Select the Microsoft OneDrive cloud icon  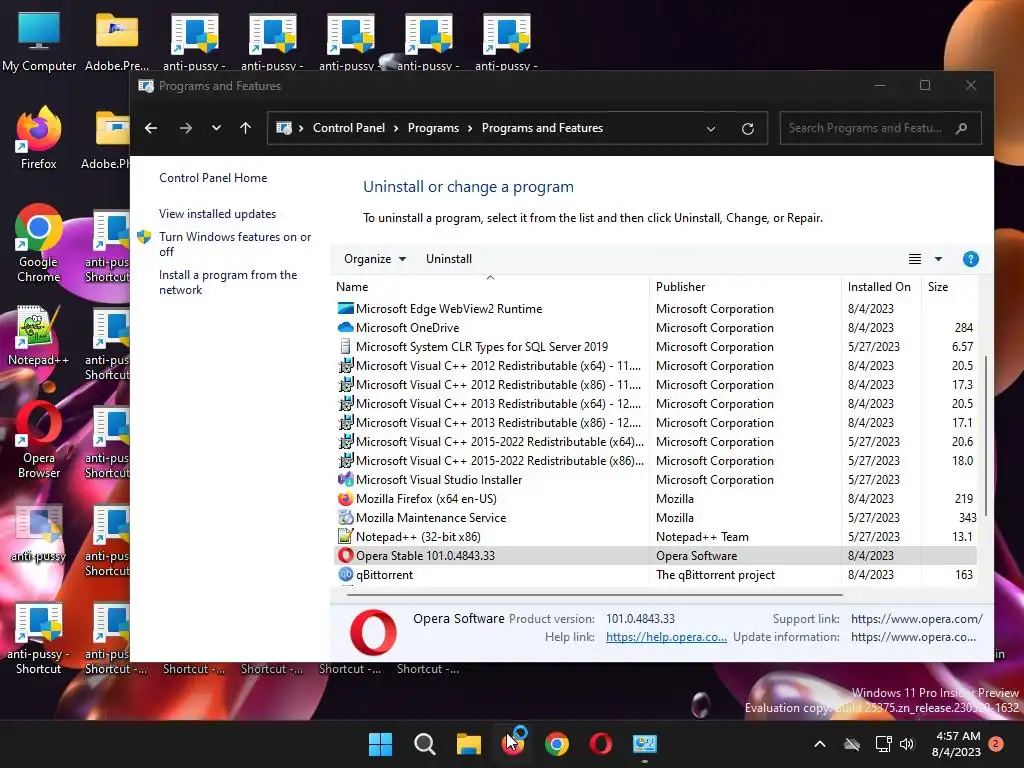coord(345,327)
